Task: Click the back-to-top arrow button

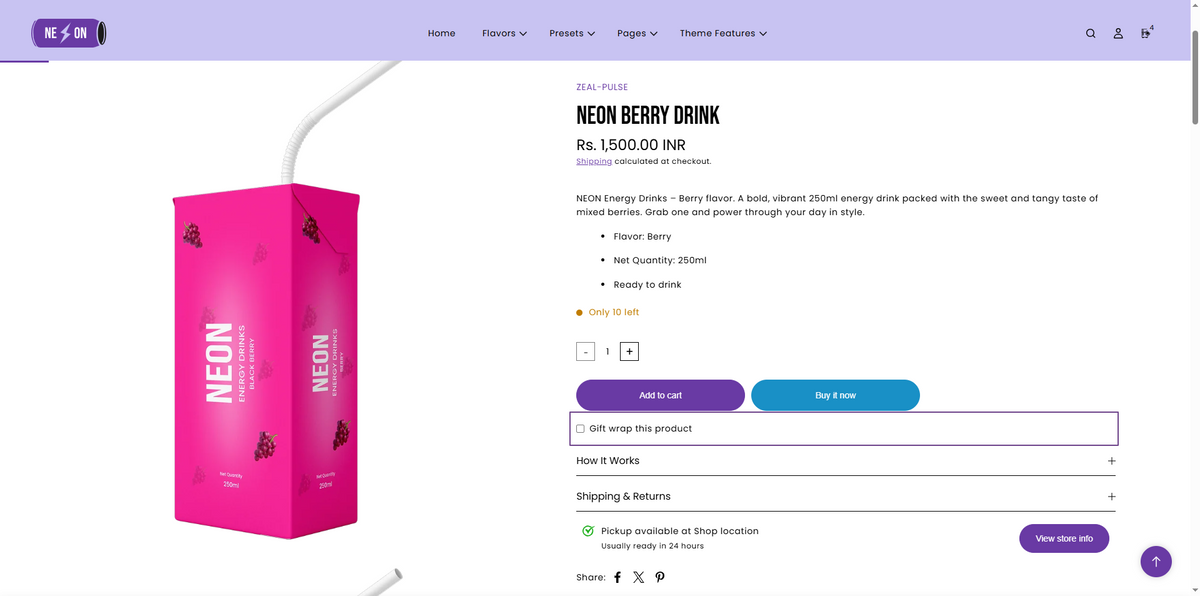Action: 1156,561
